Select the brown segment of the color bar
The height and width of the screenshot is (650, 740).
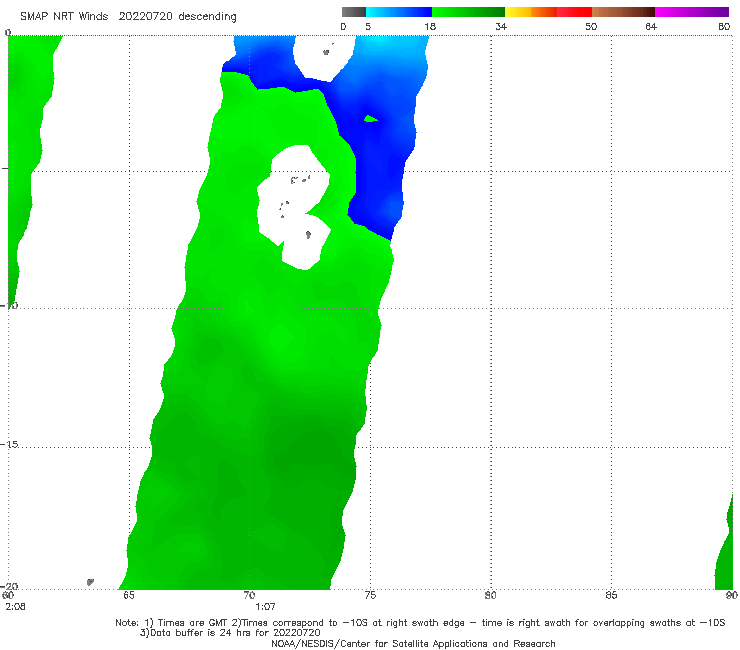[623, 12]
